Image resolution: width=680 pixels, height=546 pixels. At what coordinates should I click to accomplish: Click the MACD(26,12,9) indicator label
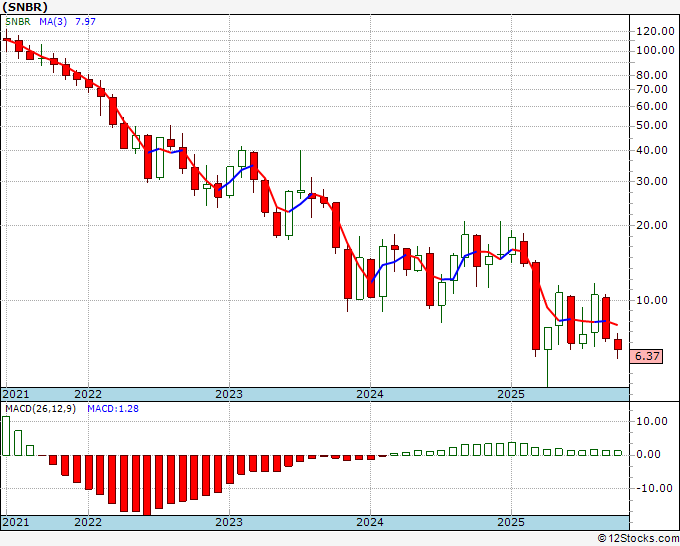pos(40,409)
